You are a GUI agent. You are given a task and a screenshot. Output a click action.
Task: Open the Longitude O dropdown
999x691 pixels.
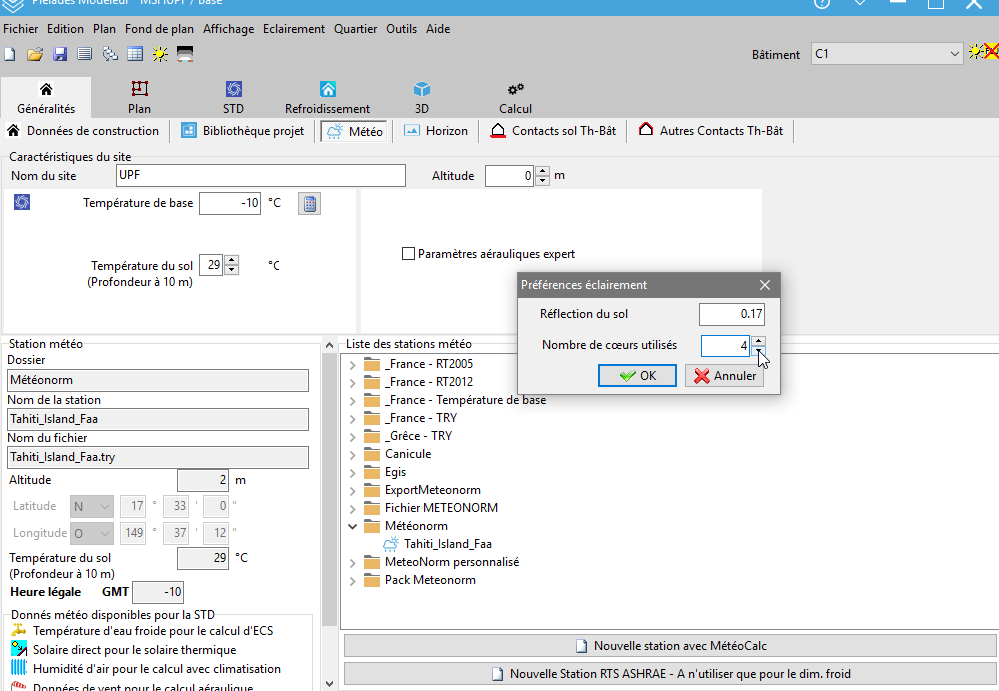(92, 533)
